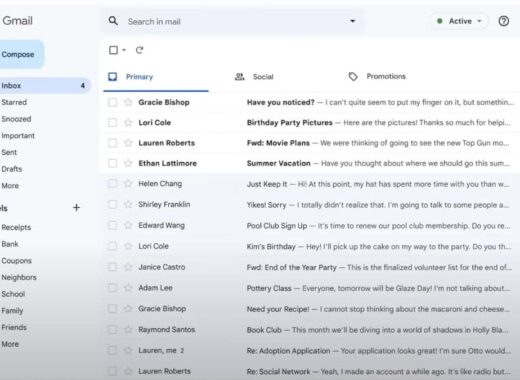Open the select-all dropdown arrow

(x=124, y=50)
